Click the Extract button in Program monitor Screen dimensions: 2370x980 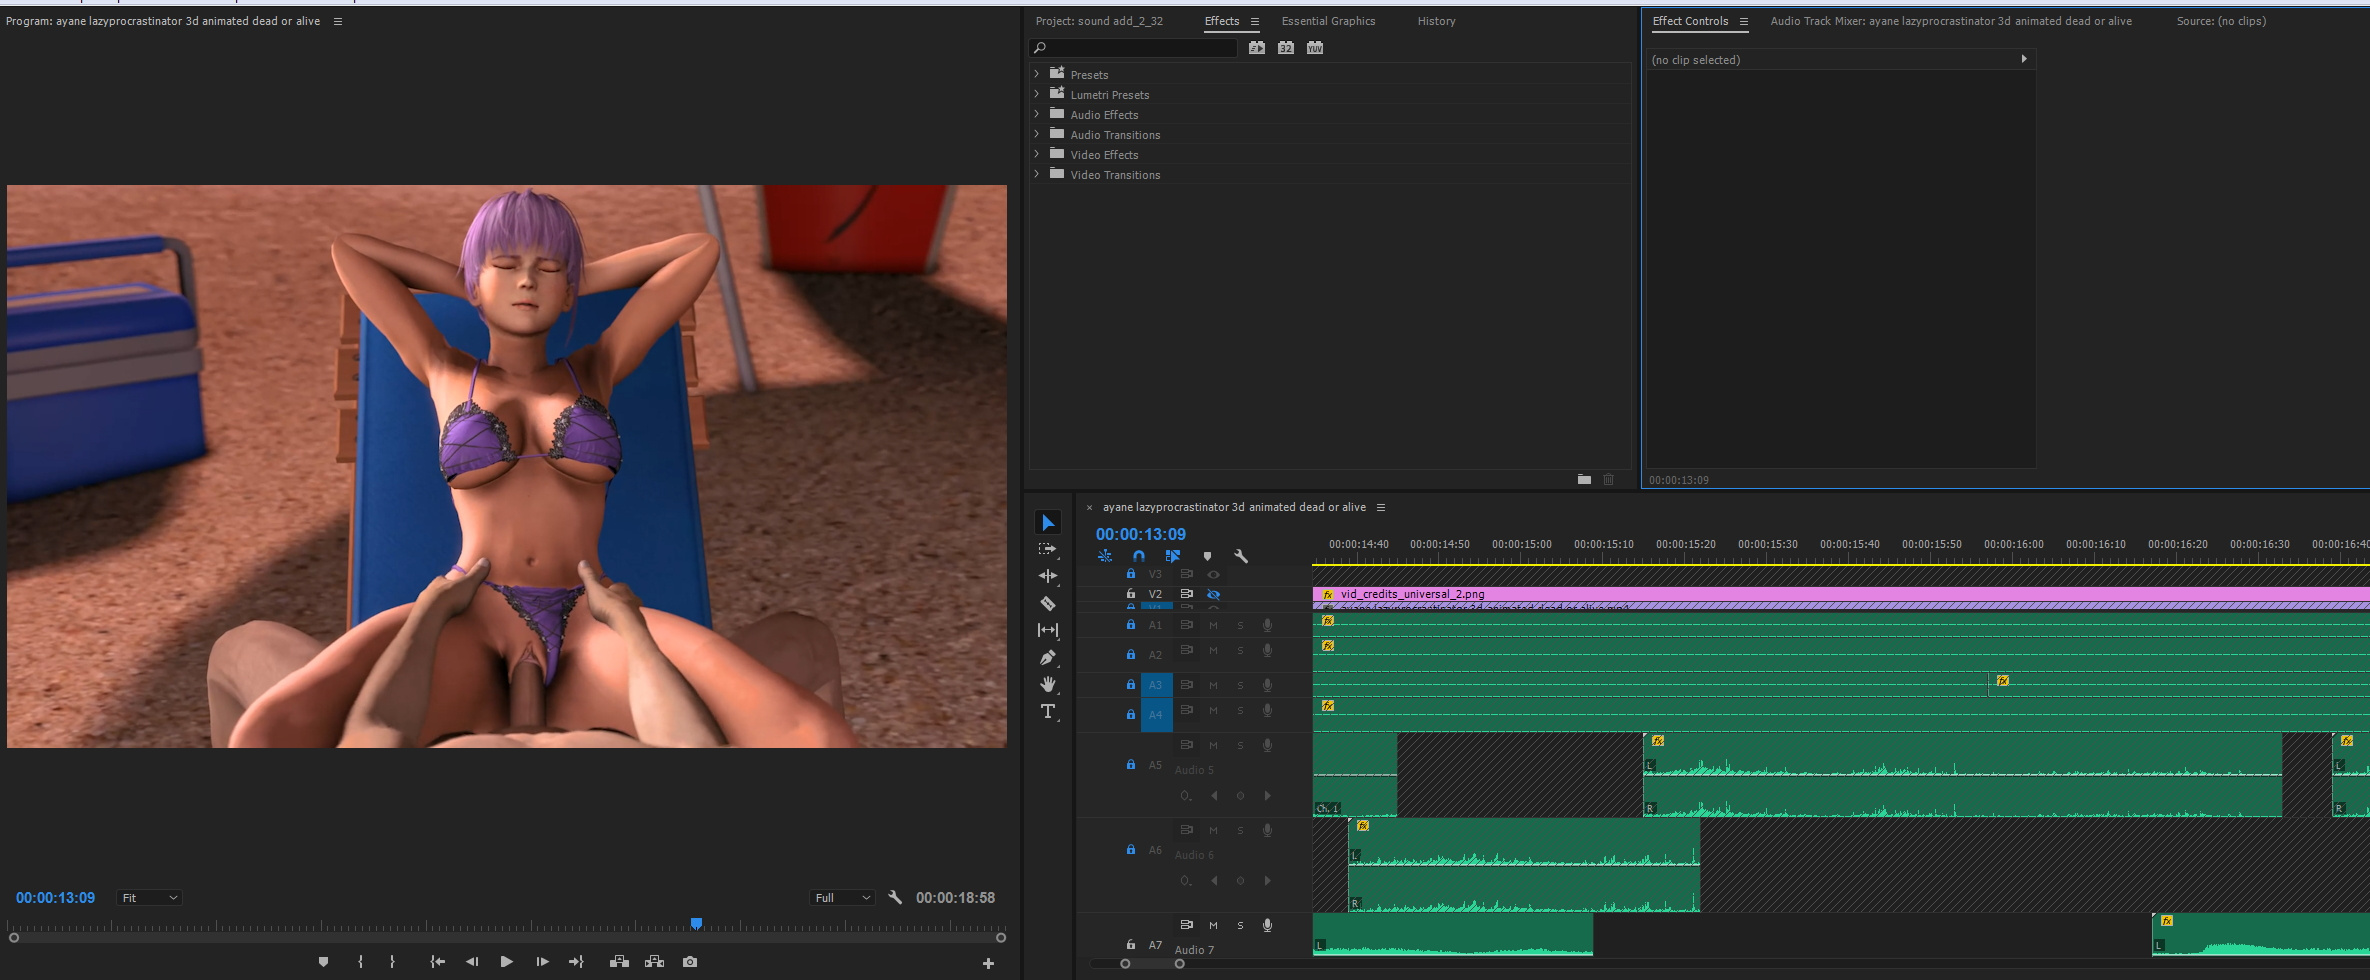(x=655, y=962)
